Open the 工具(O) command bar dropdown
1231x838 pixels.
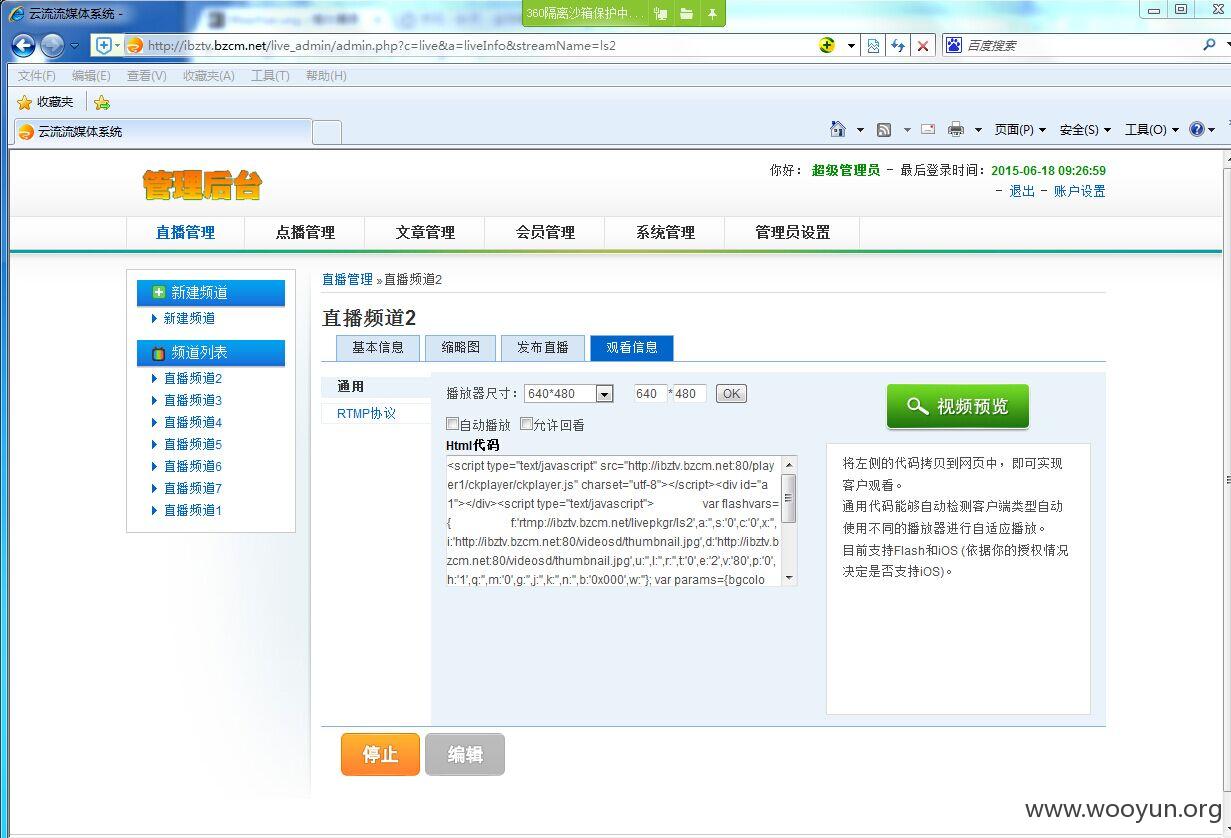tap(1151, 130)
